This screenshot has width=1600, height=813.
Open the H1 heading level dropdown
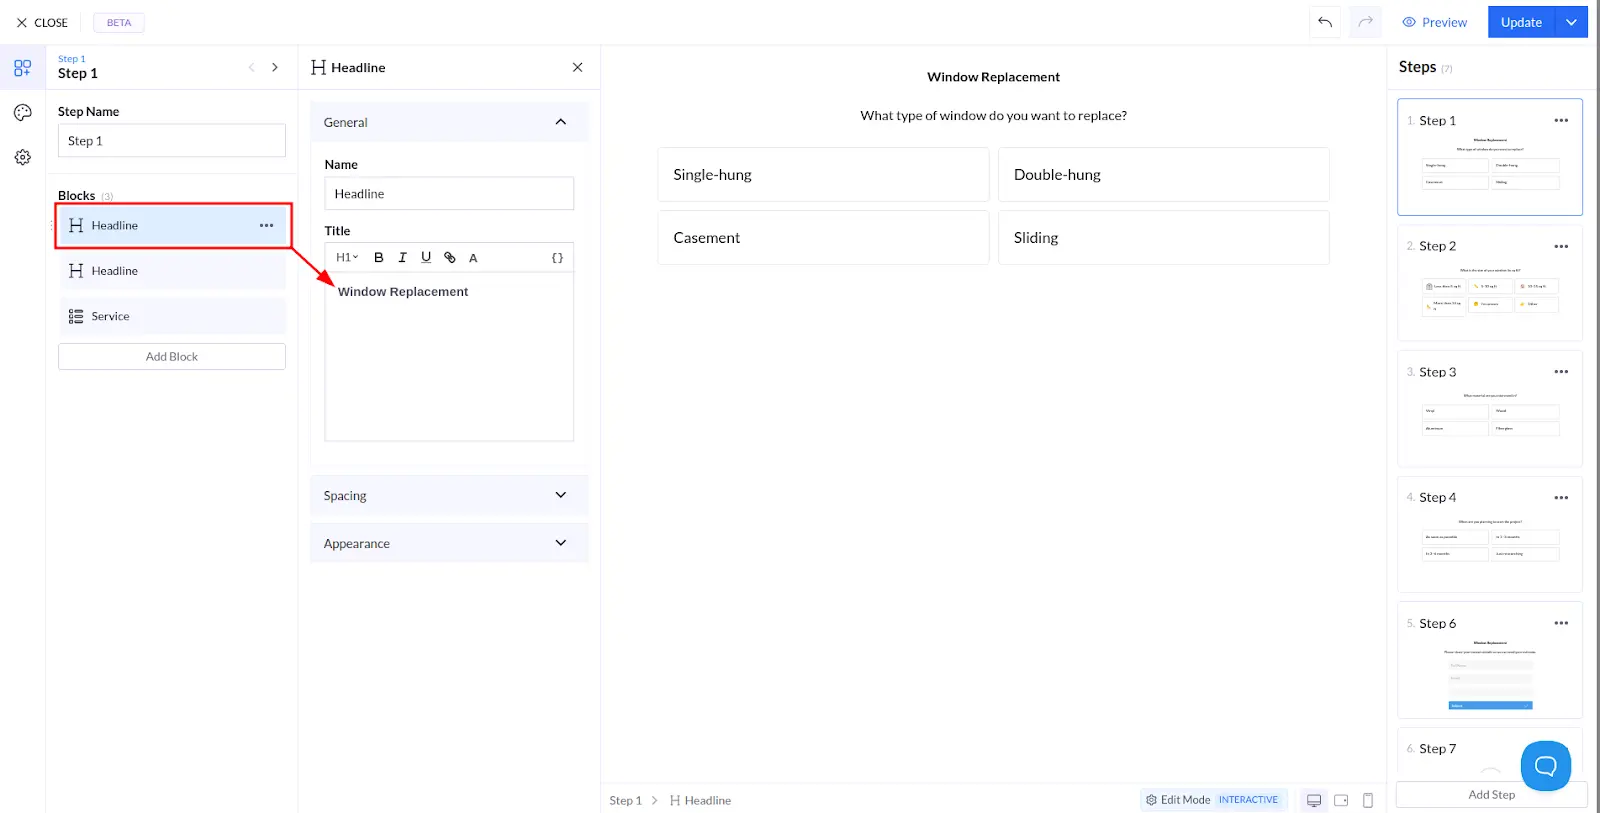pos(346,258)
